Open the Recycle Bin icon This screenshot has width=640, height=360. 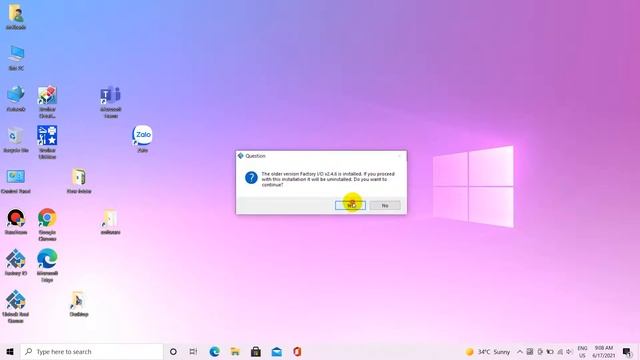point(16,140)
